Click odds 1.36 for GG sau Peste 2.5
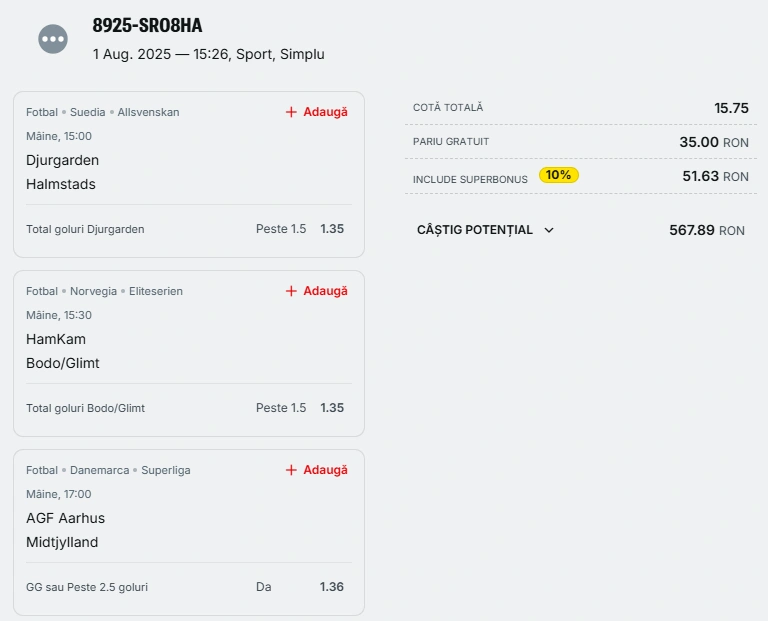 tap(332, 587)
